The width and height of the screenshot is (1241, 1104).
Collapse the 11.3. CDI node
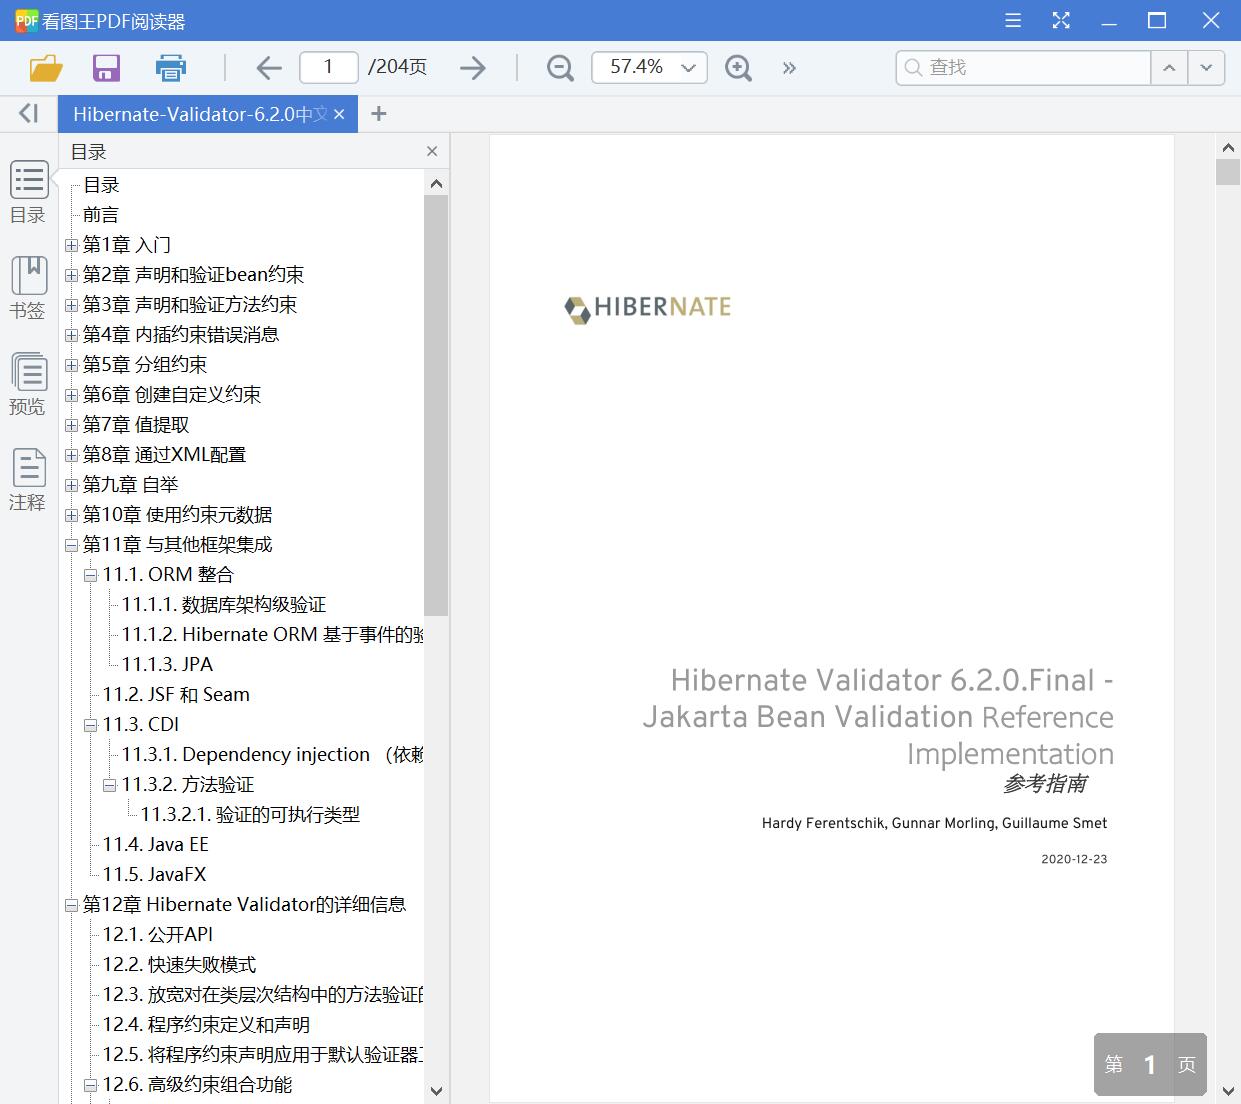[91, 725]
